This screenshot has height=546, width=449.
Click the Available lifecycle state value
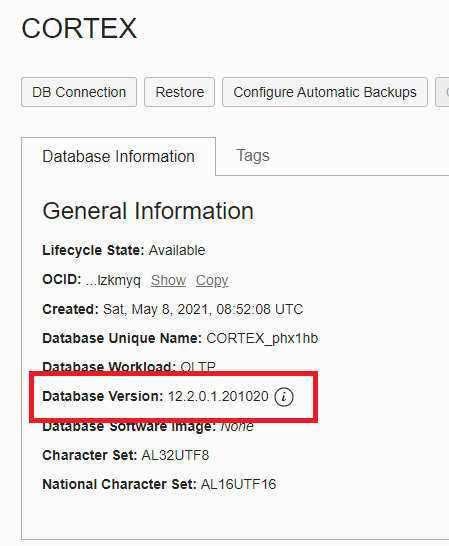point(177,250)
